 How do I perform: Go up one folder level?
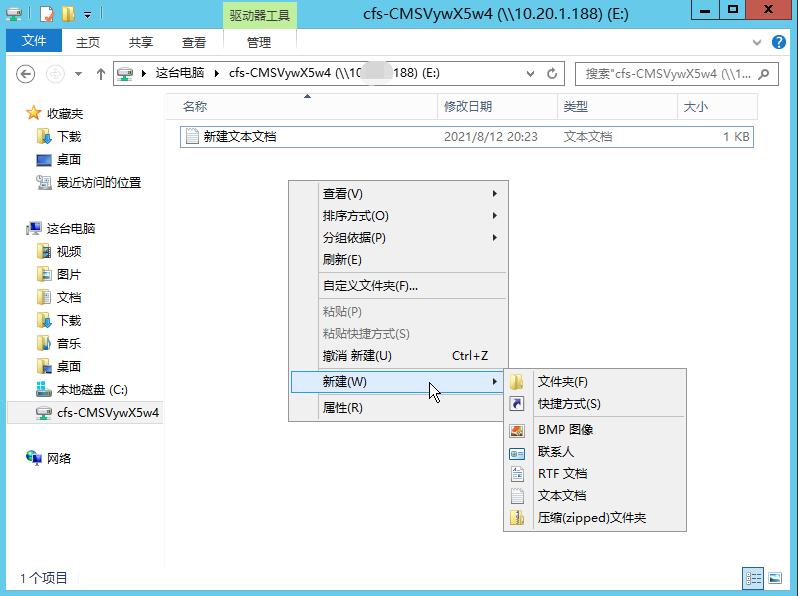(x=101, y=74)
